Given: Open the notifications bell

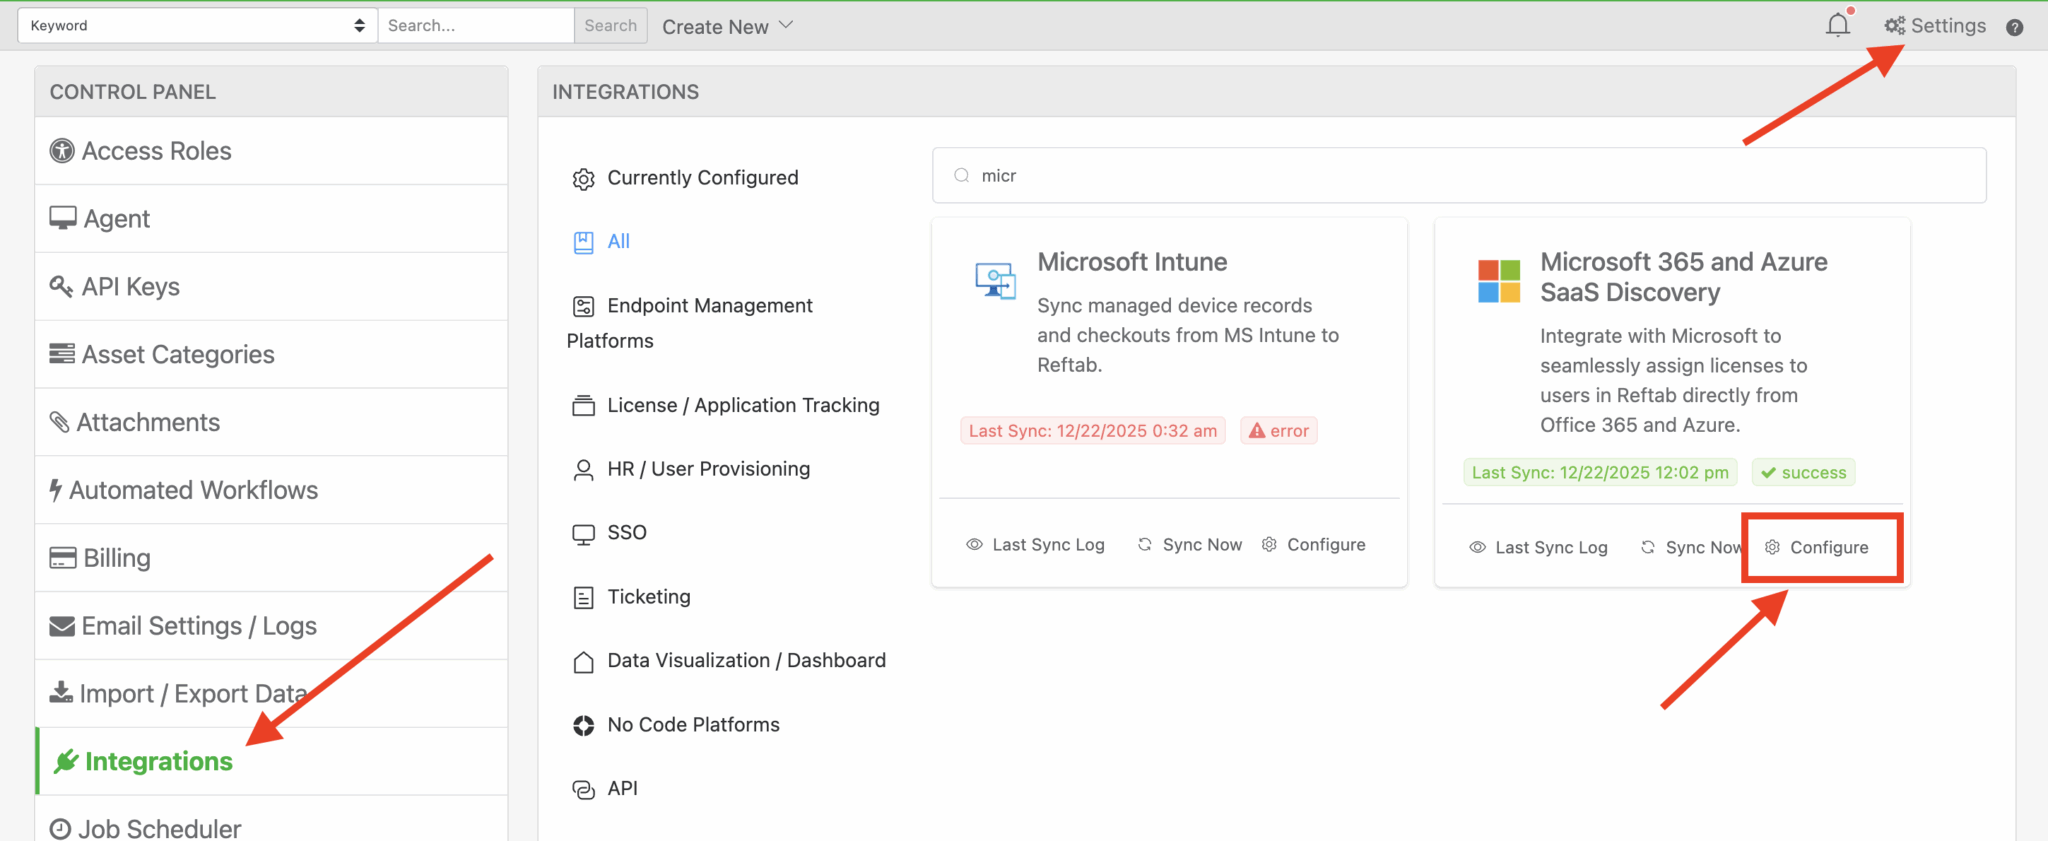Looking at the screenshot, I should 1838,25.
